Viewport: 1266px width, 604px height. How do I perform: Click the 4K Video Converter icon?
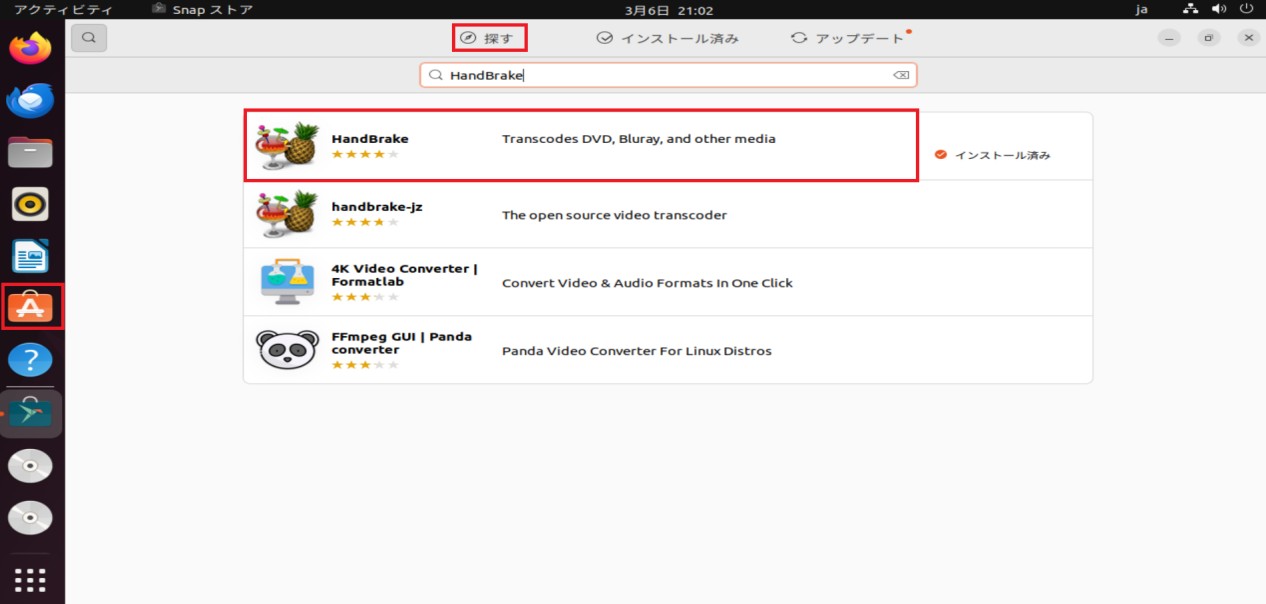287,282
